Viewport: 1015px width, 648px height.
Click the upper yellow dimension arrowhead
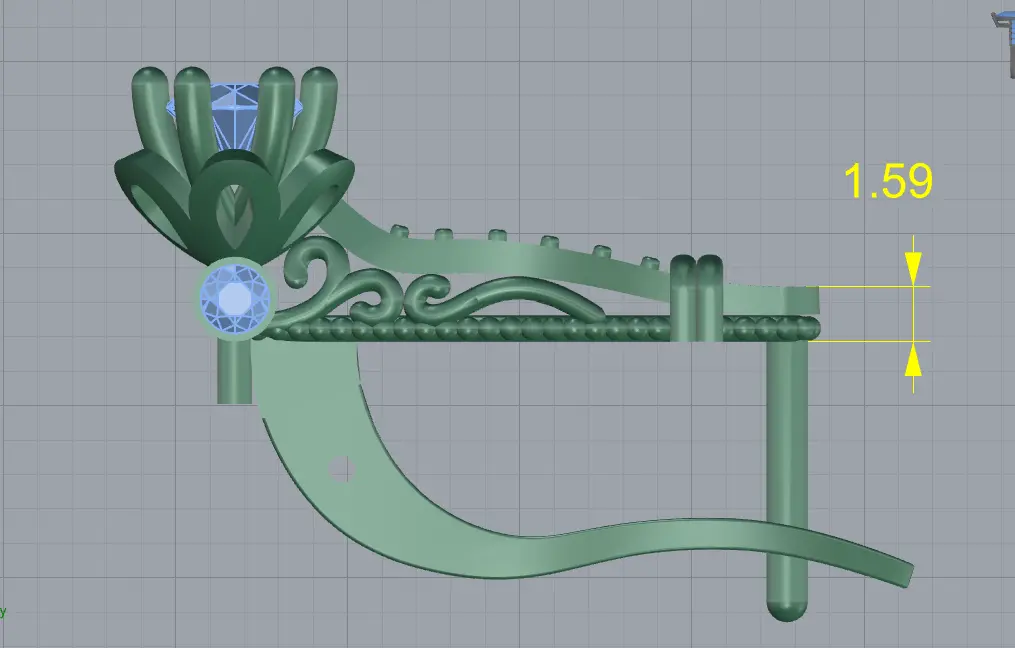[x=913, y=268]
